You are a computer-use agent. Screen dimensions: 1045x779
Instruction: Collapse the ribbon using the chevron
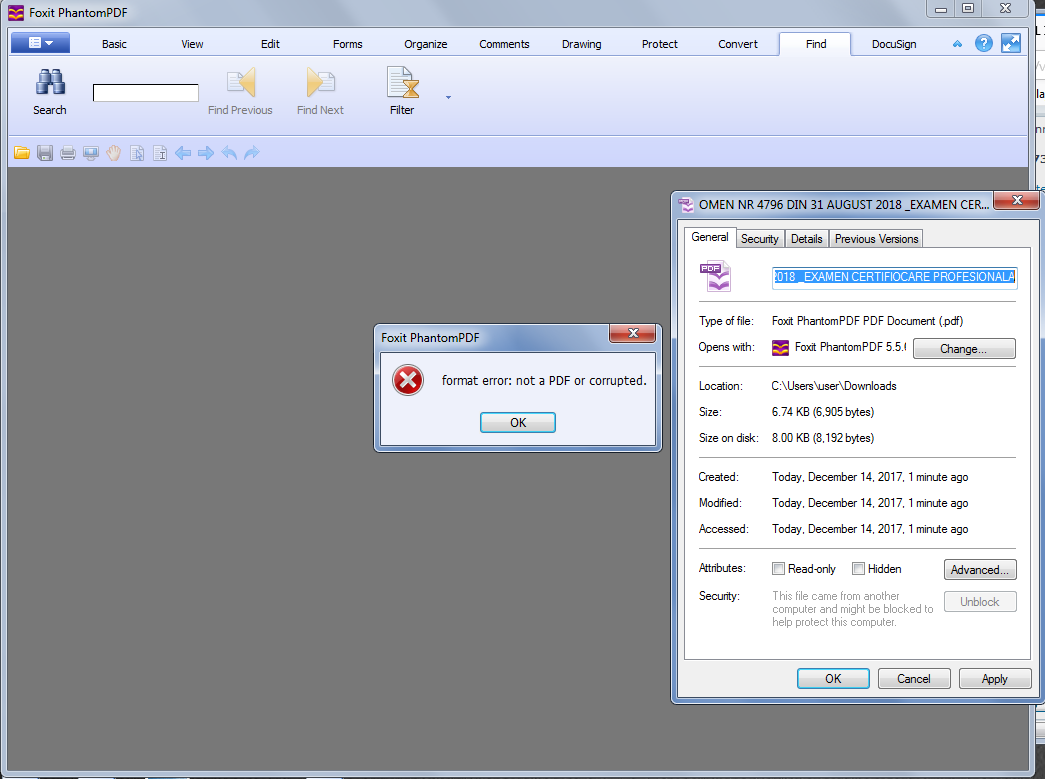tap(957, 44)
